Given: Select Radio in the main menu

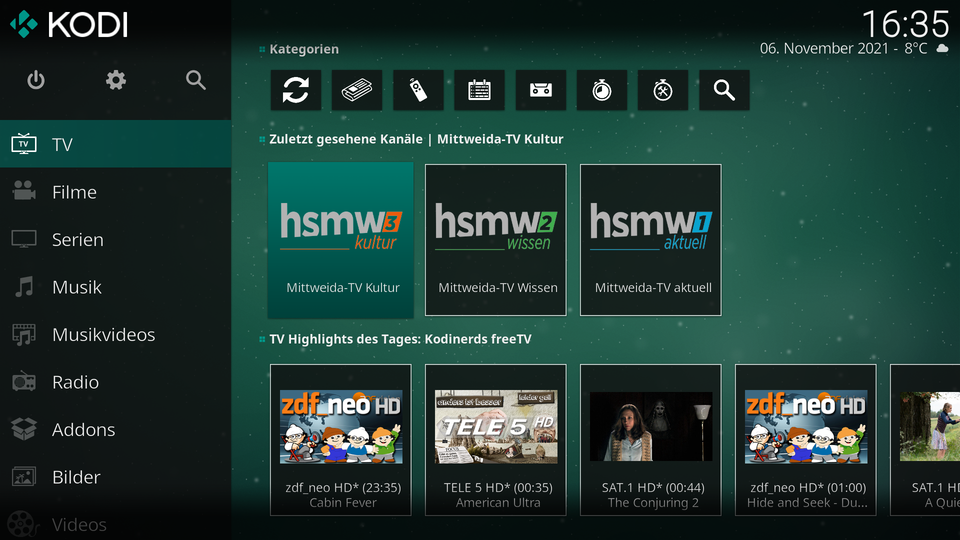Looking at the screenshot, I should [x=116, y=382].
